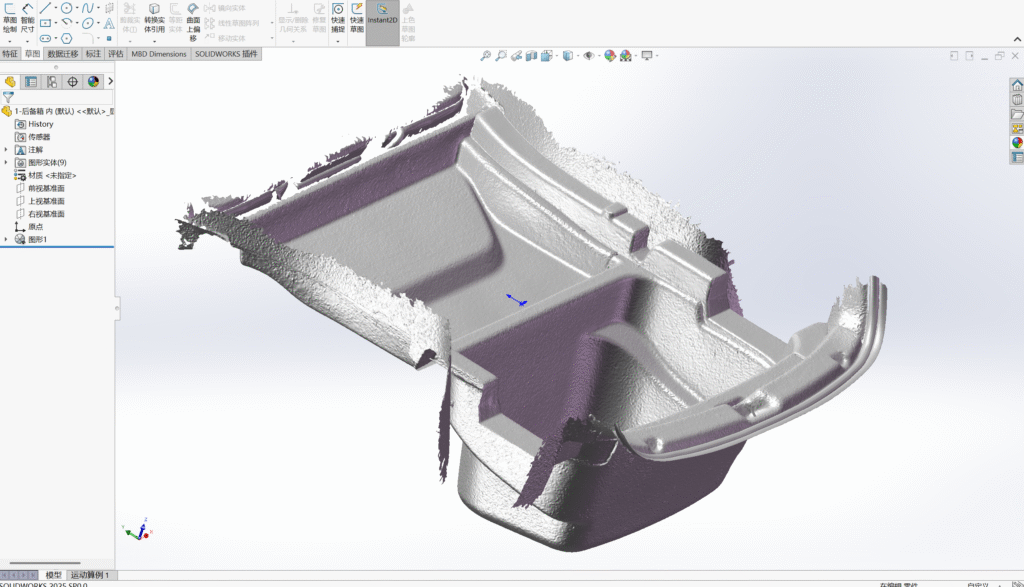
Task: Toggle Rapid Sketch (快速草图) mode
Action: (x=357, y=19)
